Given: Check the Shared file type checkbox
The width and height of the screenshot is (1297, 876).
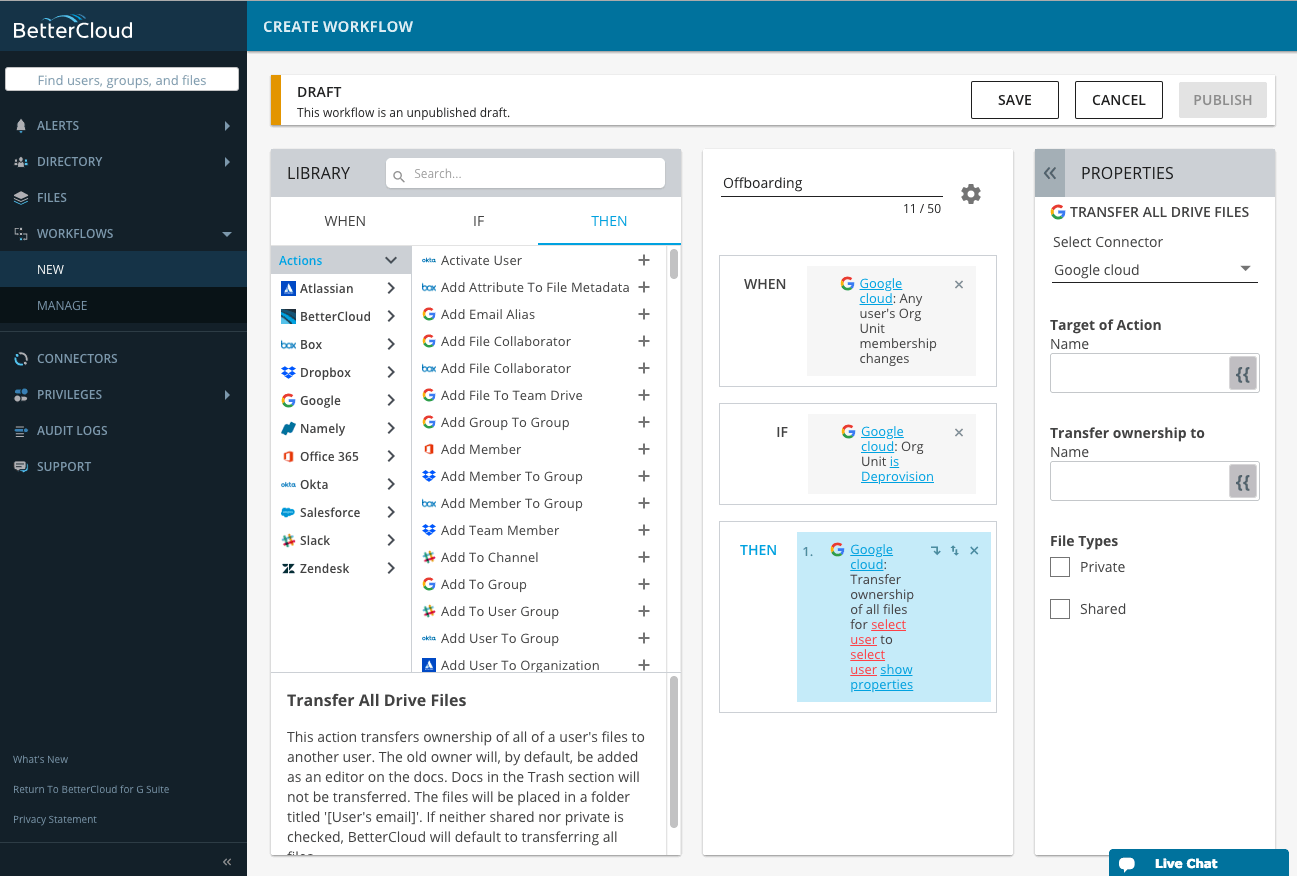Looking at the screenshot, I should pos(1060,609).
